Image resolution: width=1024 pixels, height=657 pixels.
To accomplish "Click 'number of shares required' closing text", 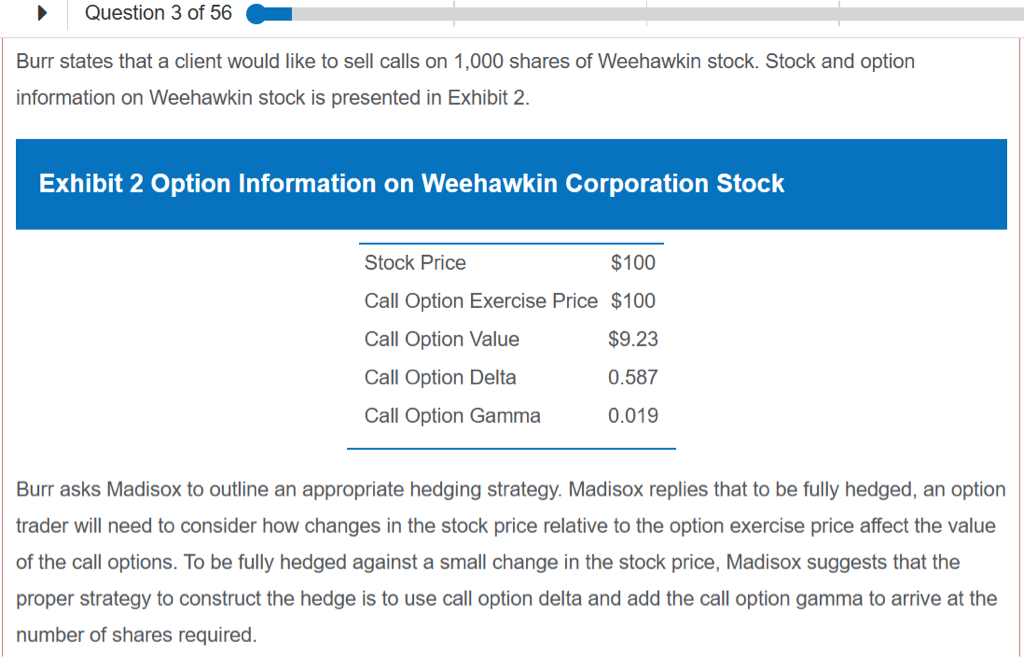I will tap(136, 635).
